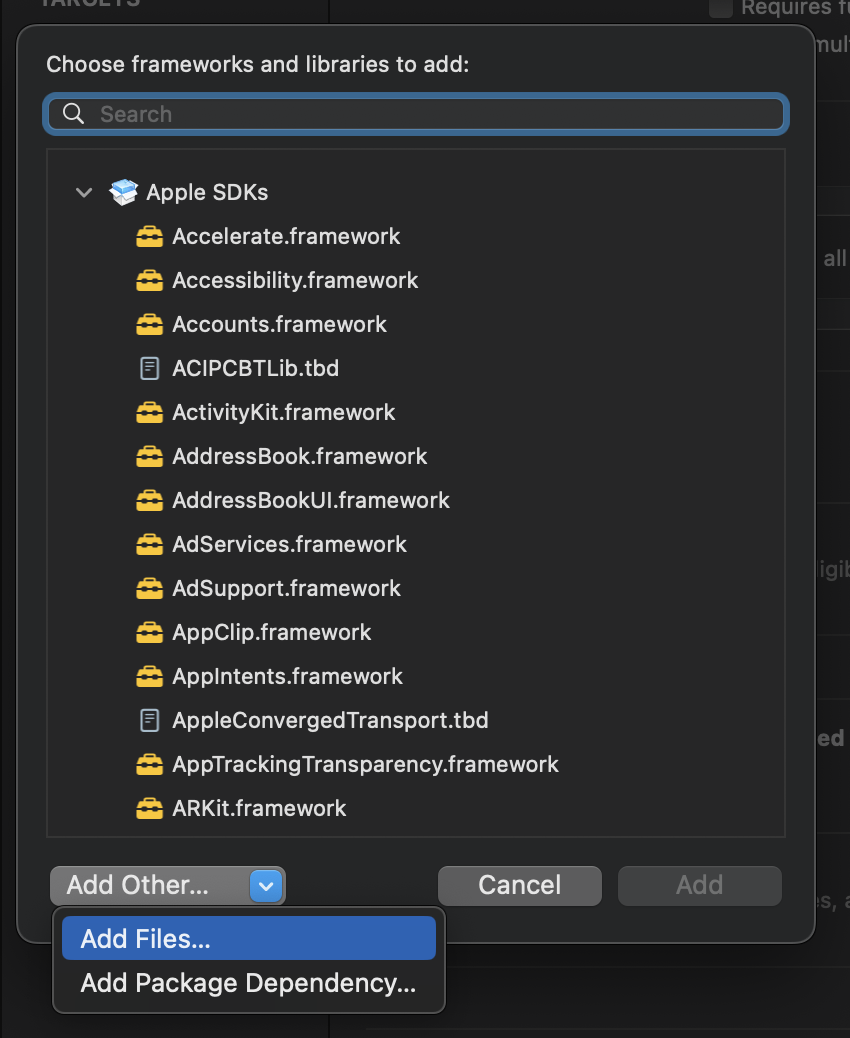Select AddressBookUI.framework in the list
Image resolution: width=850 pixels, height=1038 pixels.
pos(311,500)
